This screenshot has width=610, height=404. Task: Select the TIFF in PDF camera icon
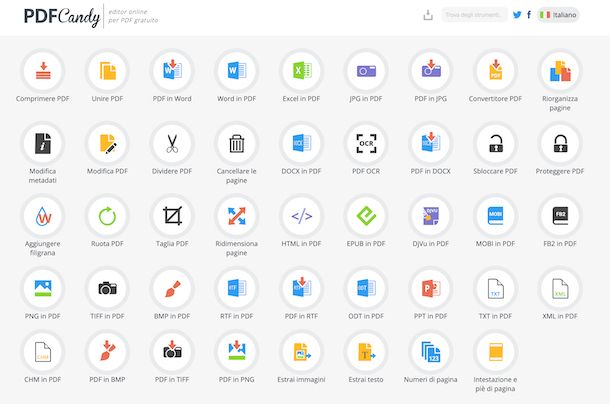(107, 288)
